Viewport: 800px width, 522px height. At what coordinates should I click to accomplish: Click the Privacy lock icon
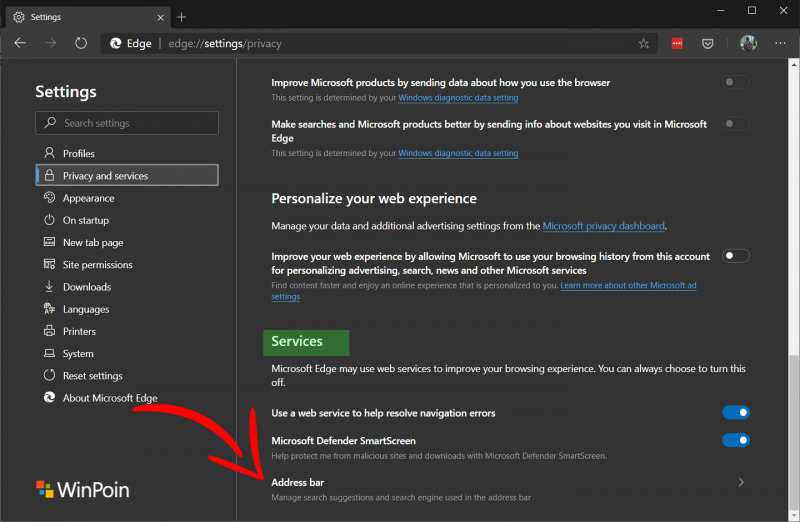(x=49, y=175)
